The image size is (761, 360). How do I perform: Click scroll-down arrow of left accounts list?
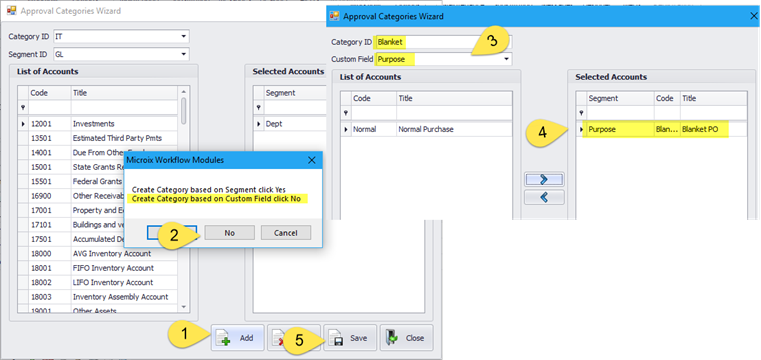[x=183, y=307]
